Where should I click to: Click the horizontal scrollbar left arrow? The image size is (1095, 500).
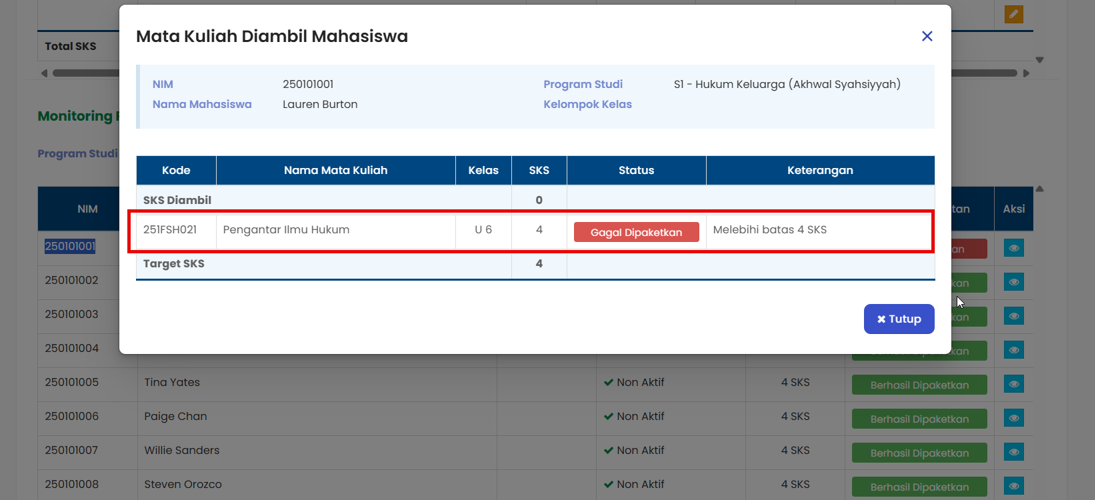click(x=44, y=73)
